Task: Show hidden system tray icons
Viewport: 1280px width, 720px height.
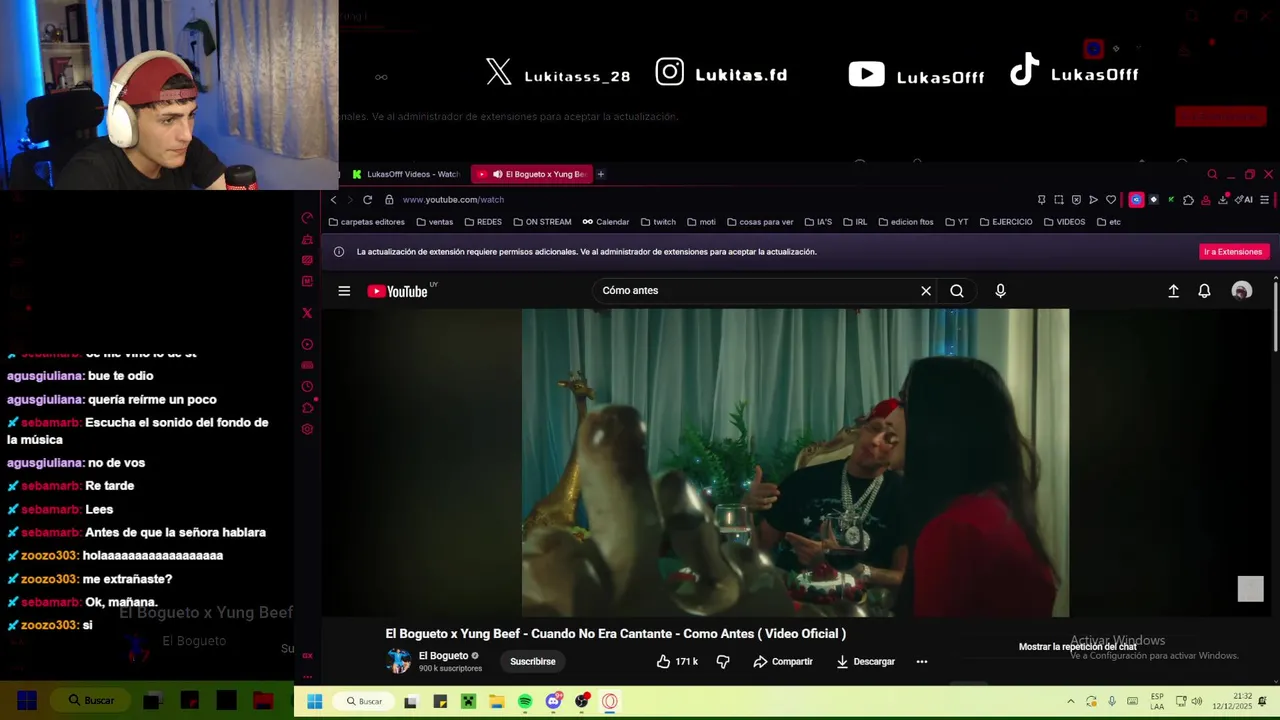Action: [1071, 702]
